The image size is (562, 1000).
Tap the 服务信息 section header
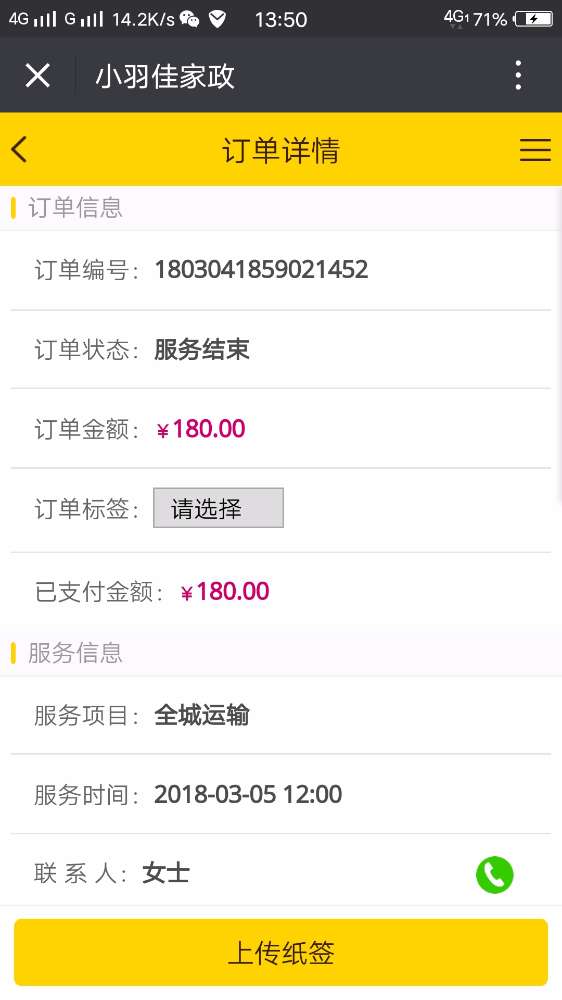75,653
